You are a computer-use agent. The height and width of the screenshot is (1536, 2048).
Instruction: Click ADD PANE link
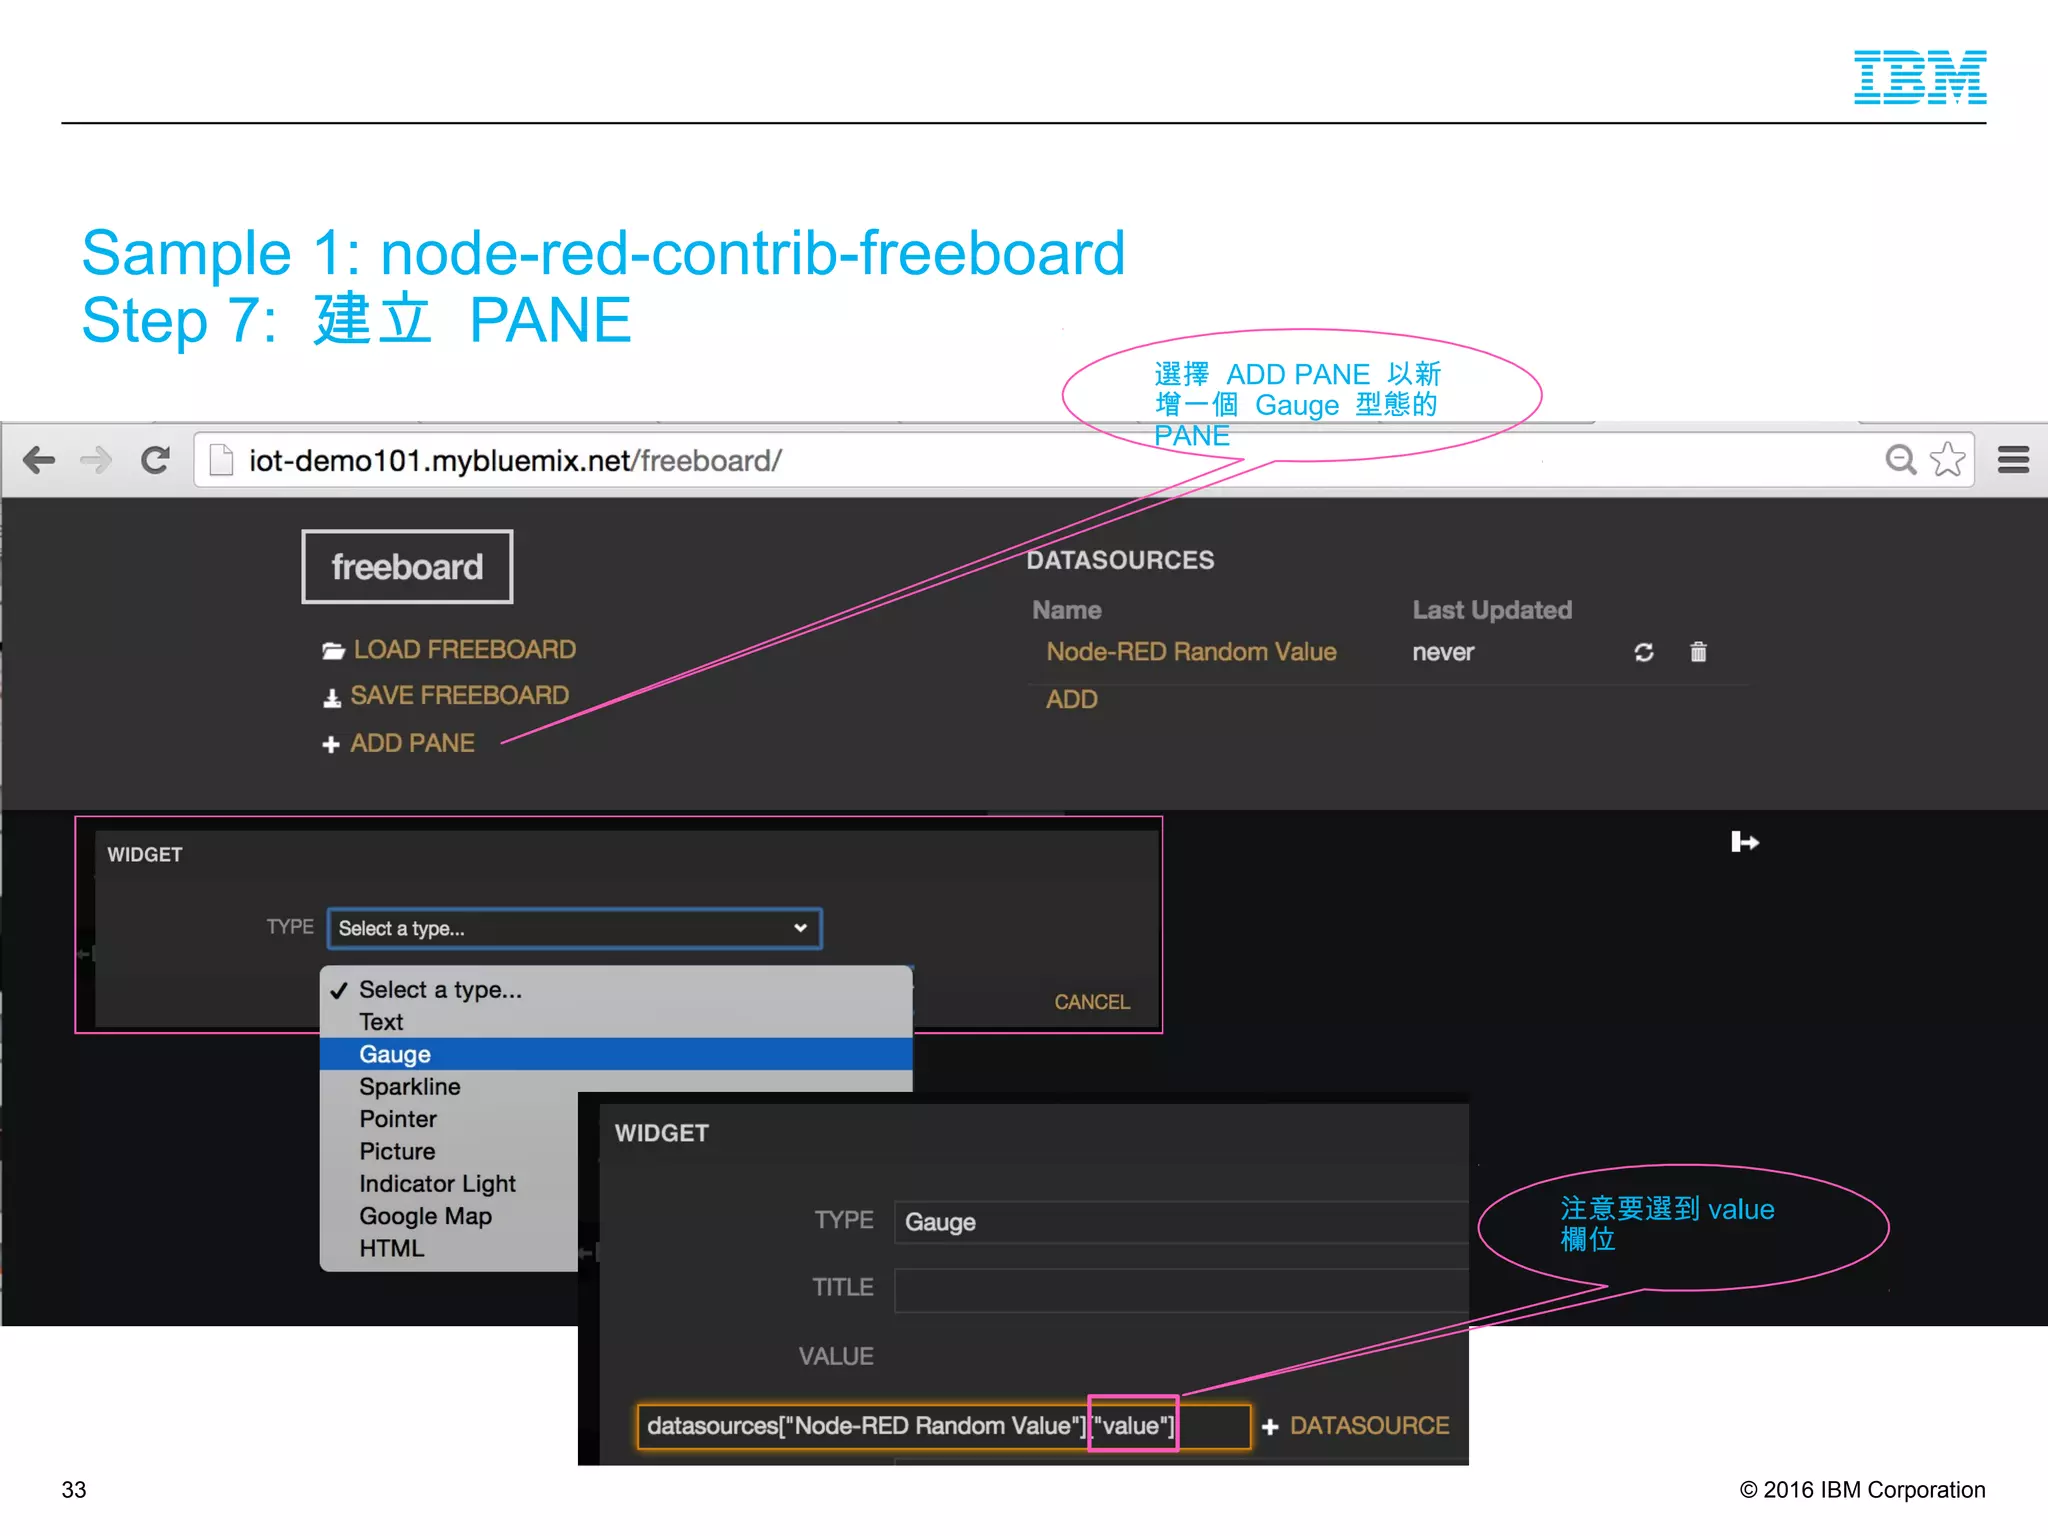(x=412, y=744)
